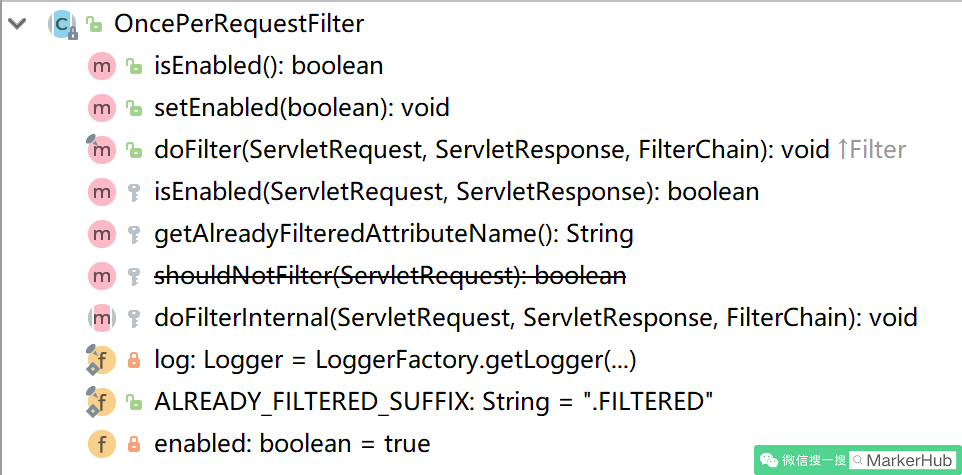Click the protected key icon beside getAlreadyFilteredAttributeName
This screenshot has width=962, height=475.
click(x=133, y=234)
